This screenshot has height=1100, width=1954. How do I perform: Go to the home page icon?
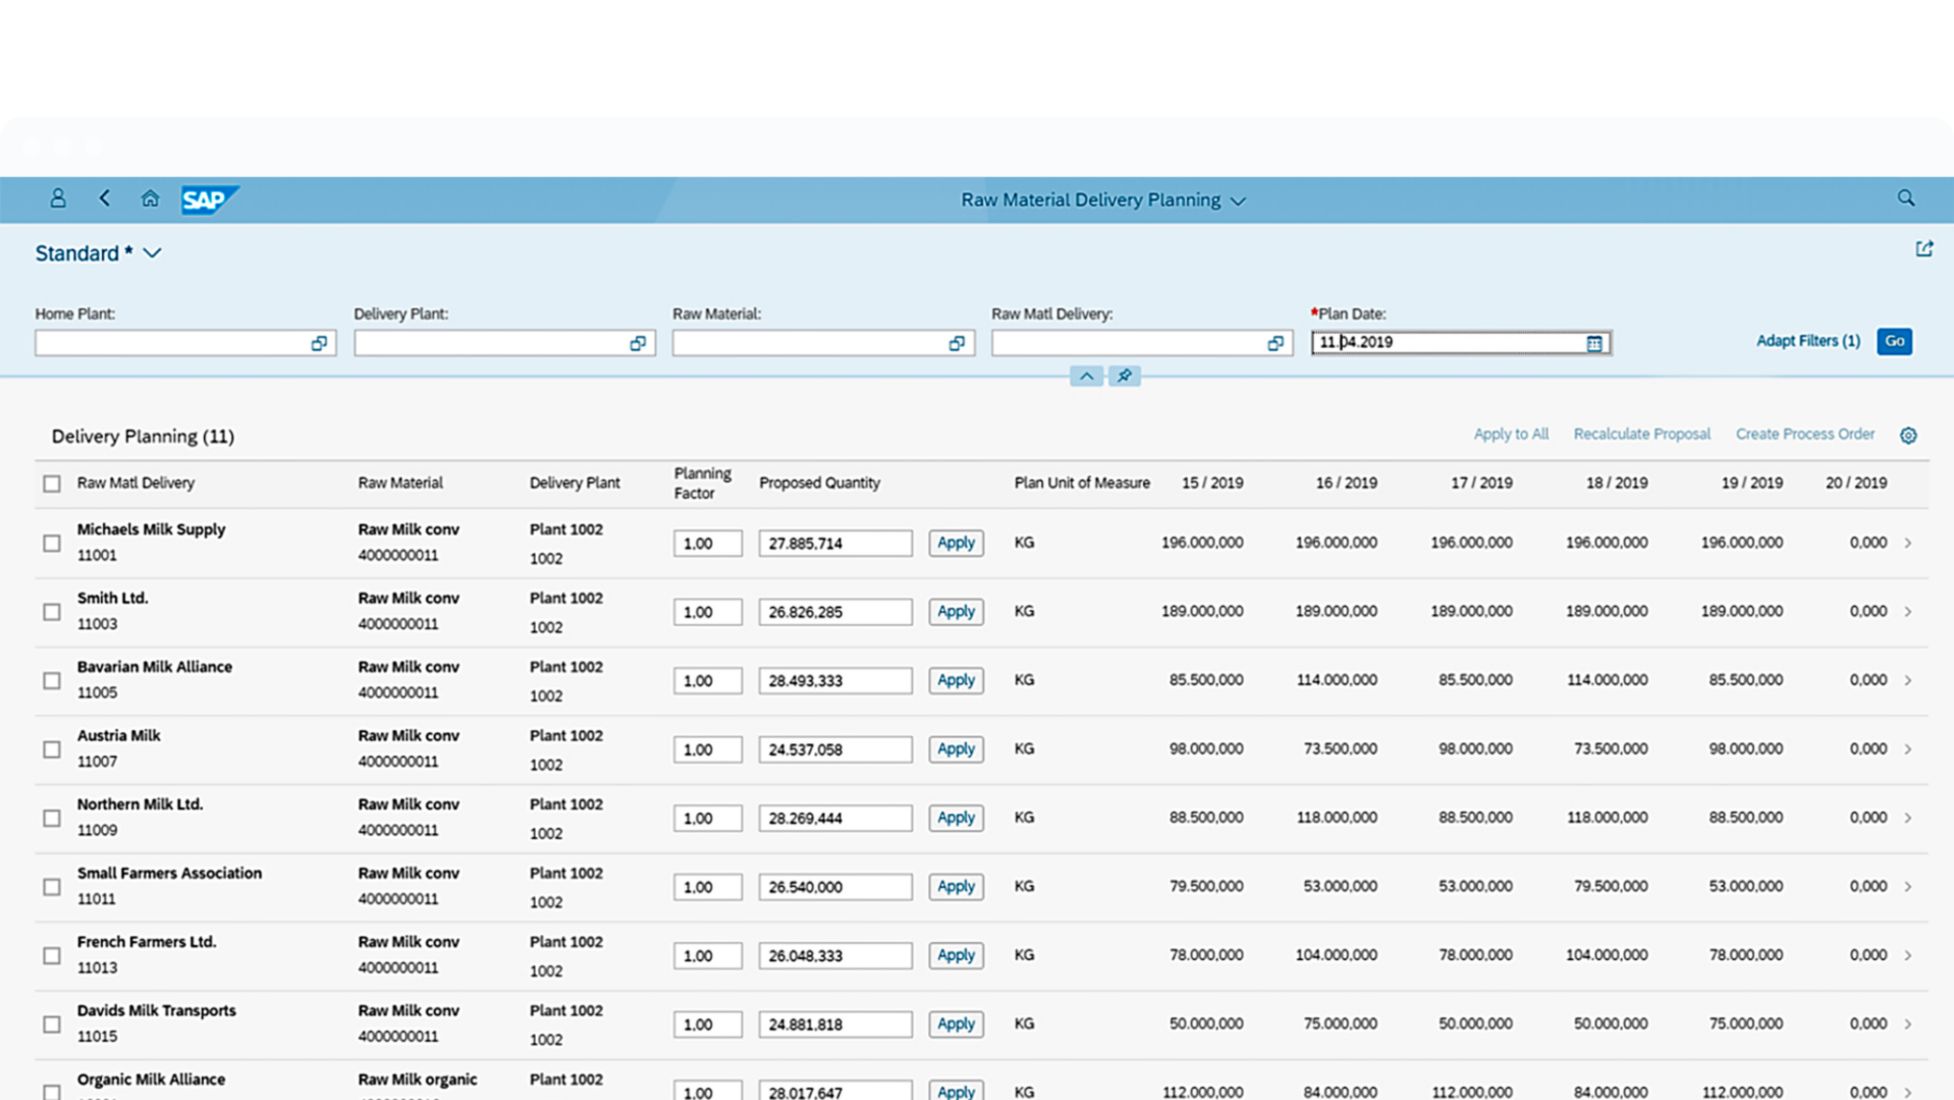150,198
